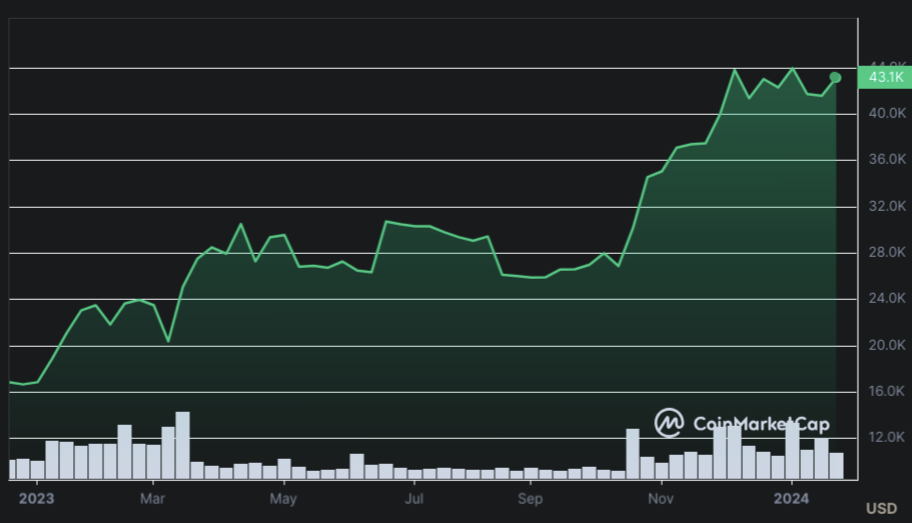Image resolution: width=912 pixels, height=523 pixels.
Task: Select the 24.0K price axis label
Action: point(887,299)
